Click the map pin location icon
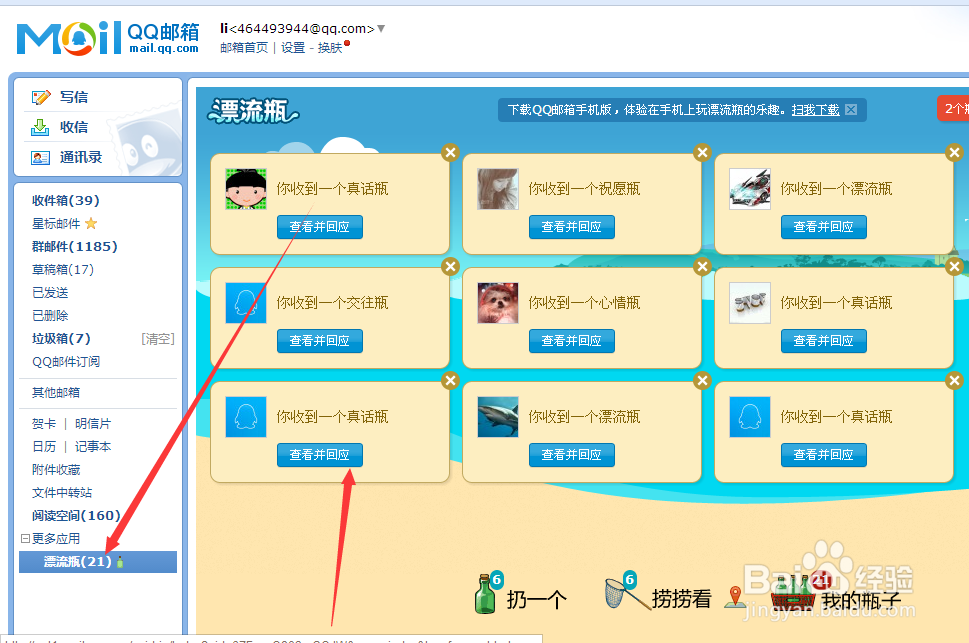This screenshot has width=969, height=643. click(735, 596)
